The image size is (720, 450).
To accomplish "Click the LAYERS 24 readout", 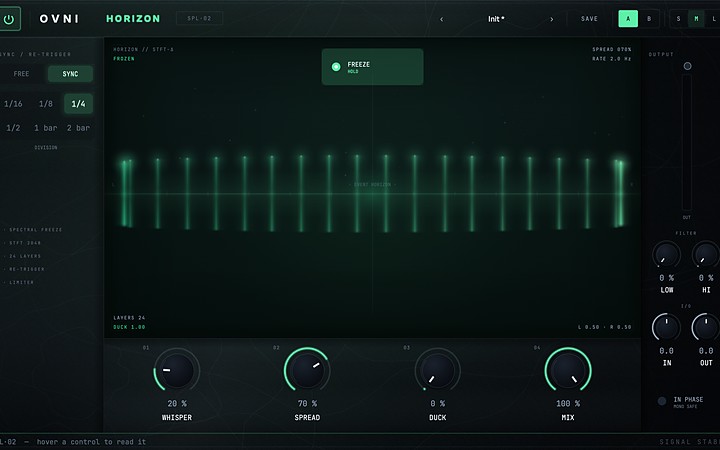I will (x=129, y=318).
